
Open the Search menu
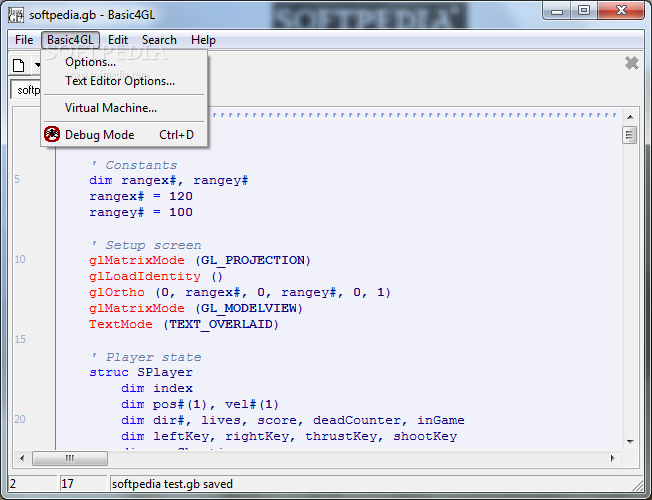tap(159, 40)
